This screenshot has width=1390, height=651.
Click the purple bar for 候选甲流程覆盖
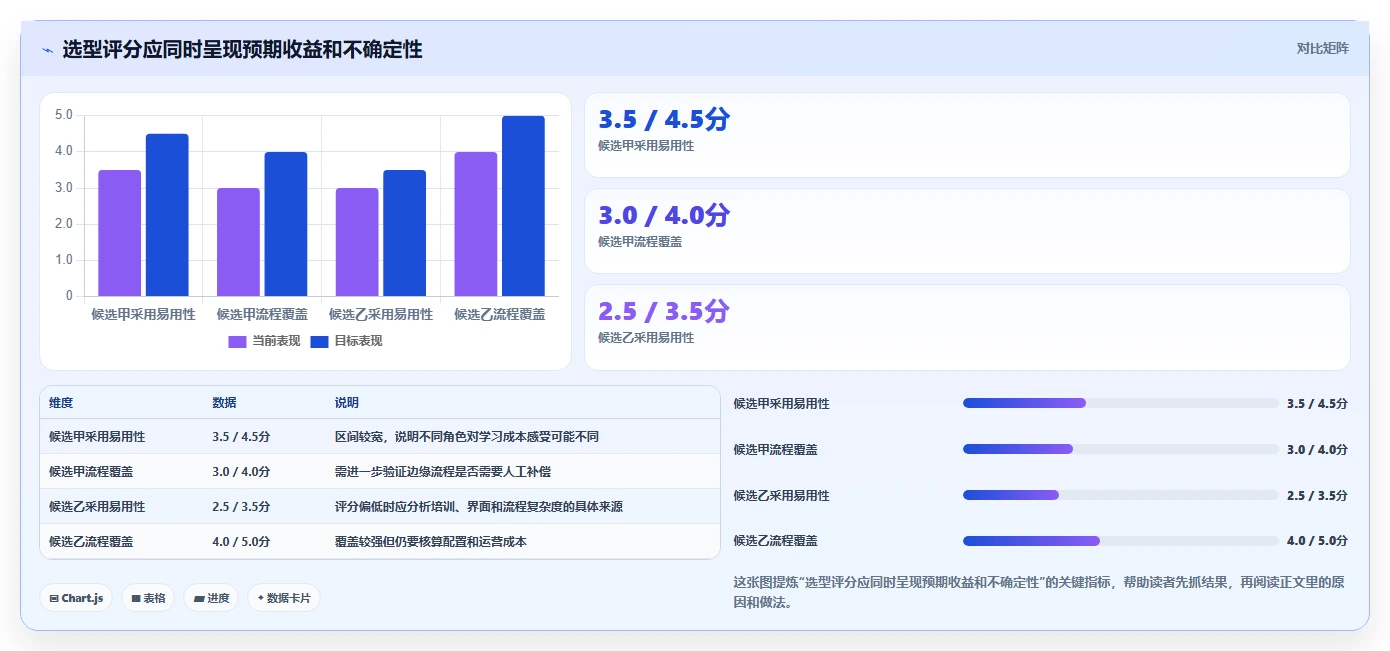(238, 242)
